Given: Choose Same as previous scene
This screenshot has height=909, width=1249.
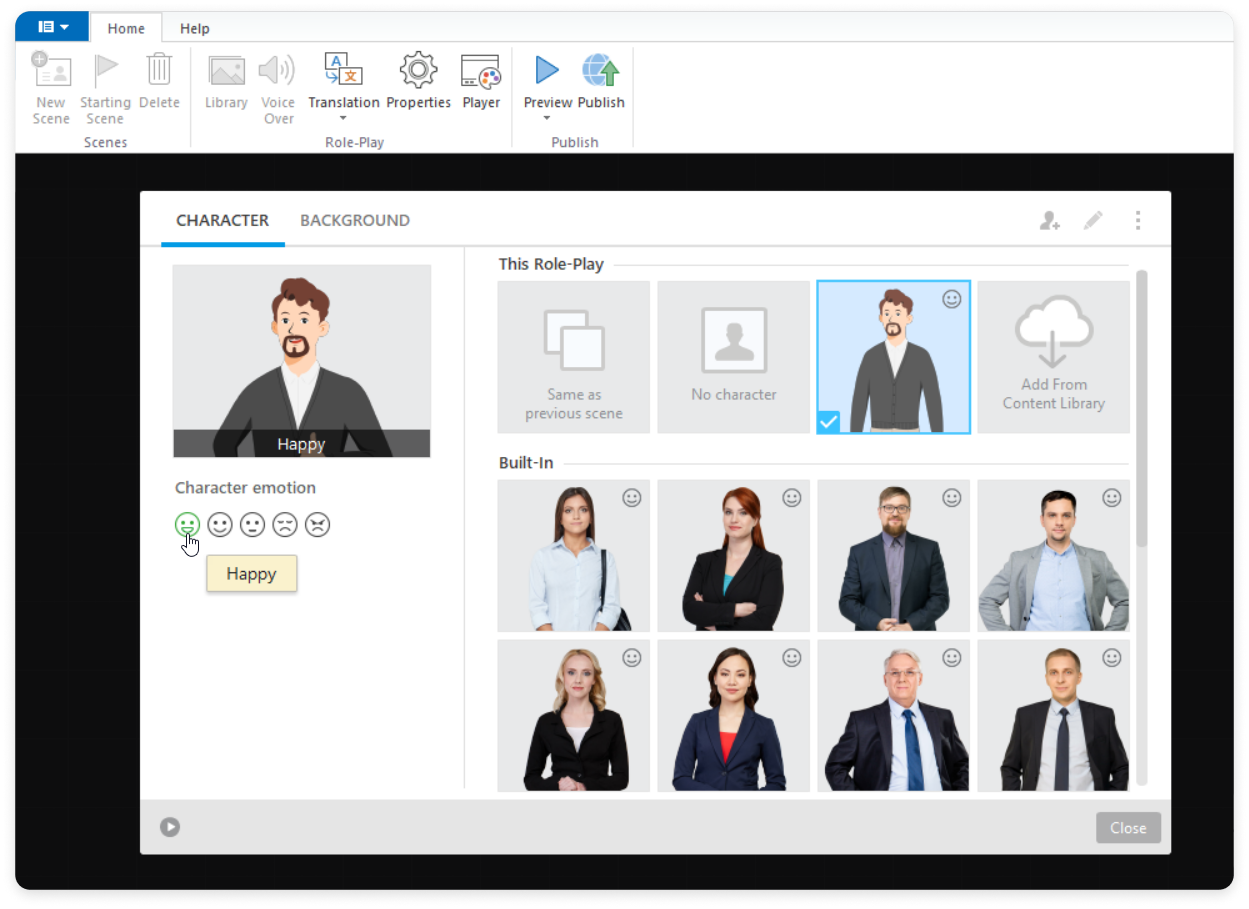Looking at the screenshot, I should tap(574, 357).
